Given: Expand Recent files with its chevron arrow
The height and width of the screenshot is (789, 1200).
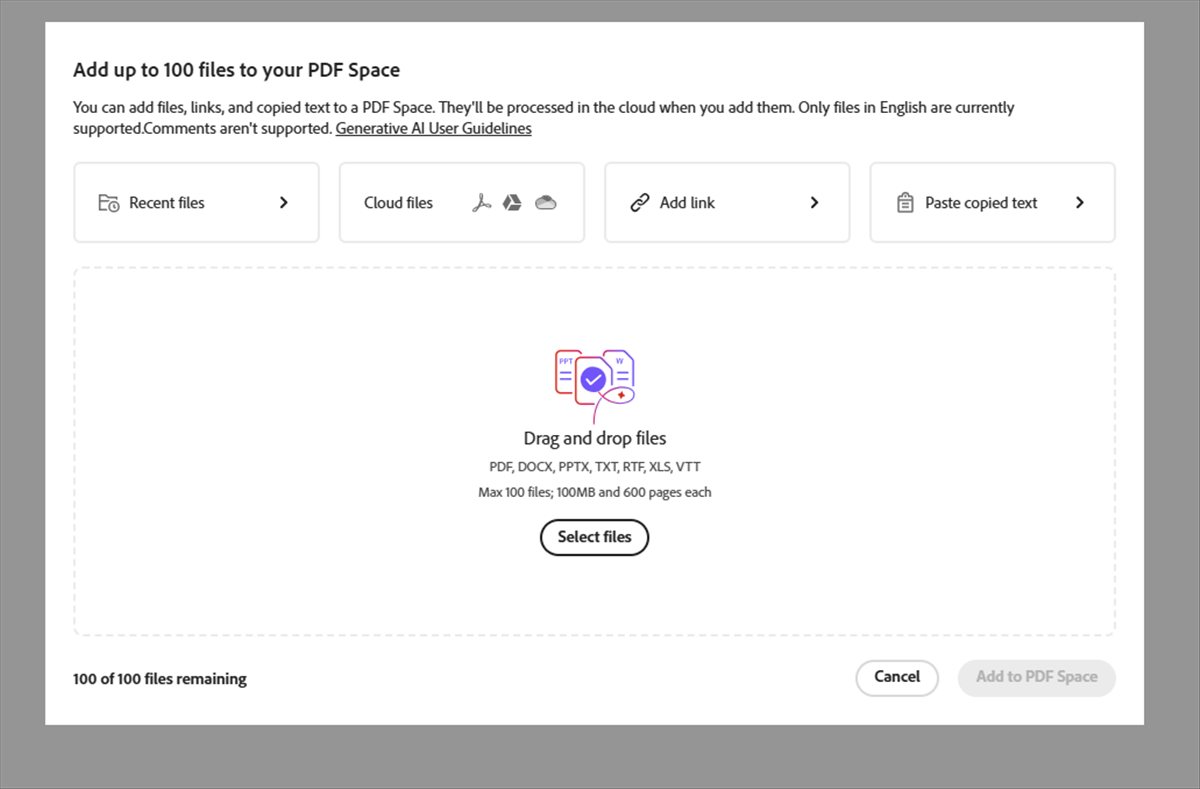Looking at the screenshot, I should point(284,203).
